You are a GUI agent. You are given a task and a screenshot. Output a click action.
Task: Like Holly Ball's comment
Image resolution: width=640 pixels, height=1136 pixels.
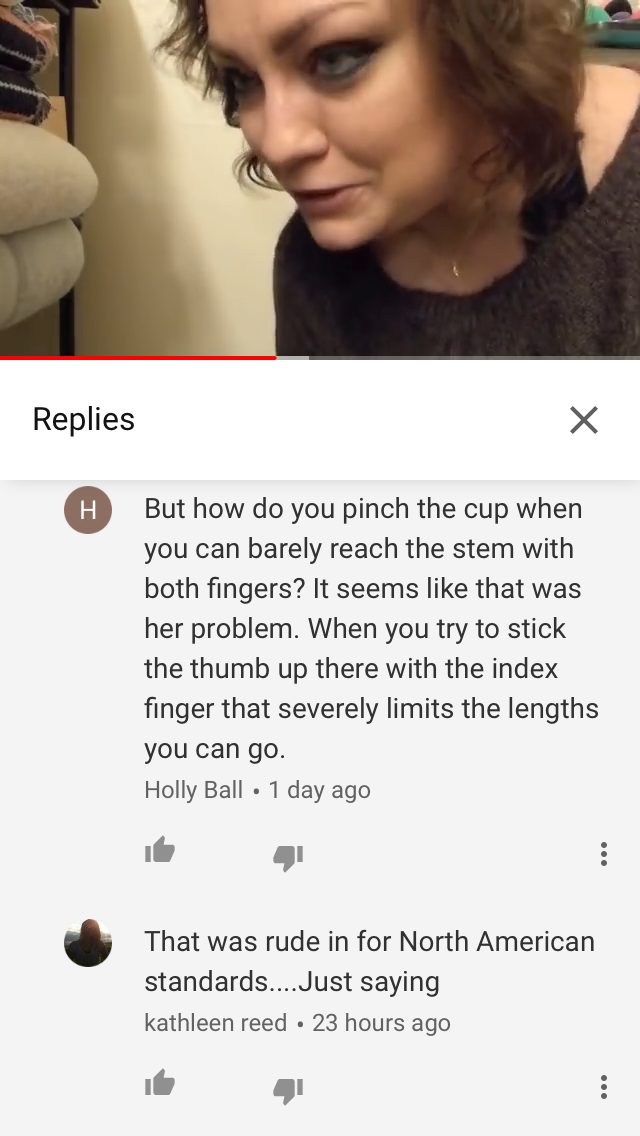point(159,850)
